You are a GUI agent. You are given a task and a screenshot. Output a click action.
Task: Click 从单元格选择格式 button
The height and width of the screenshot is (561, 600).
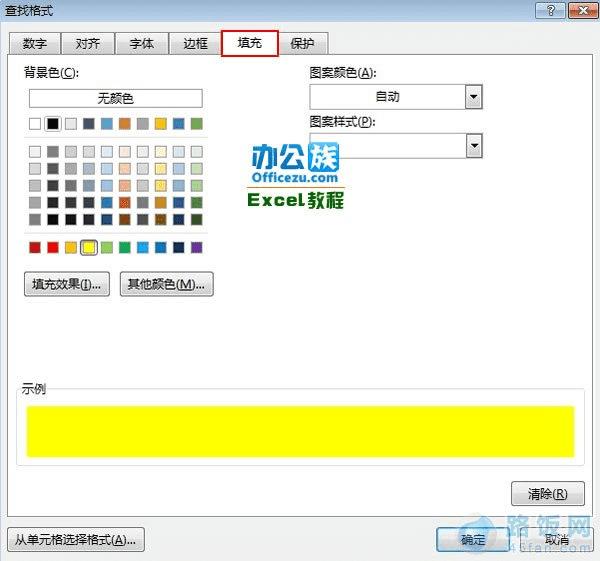[76, 540]
